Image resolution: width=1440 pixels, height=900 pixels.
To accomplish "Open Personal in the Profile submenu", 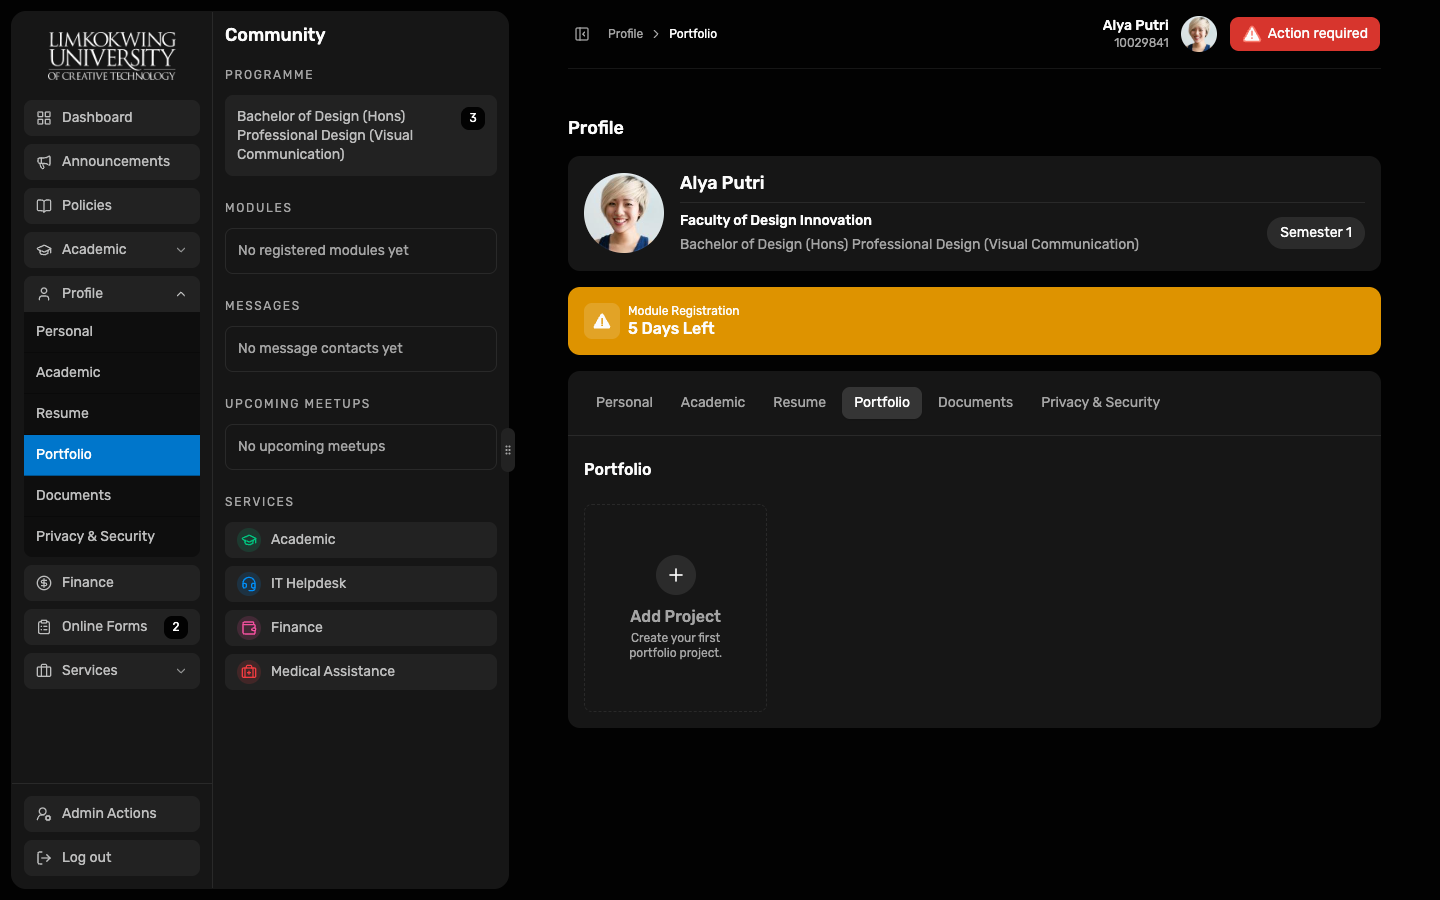I will click(112, 332).
